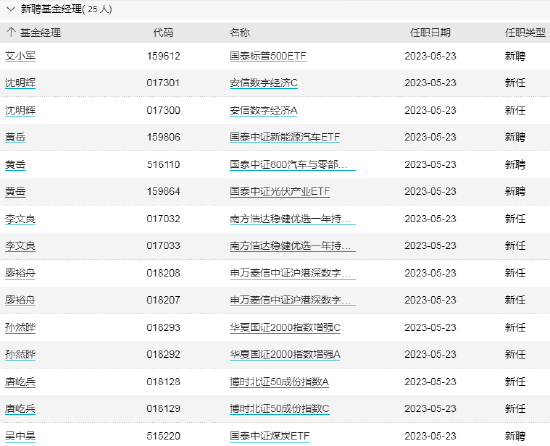Viewport: 550px width, 446px height.
Task: Open 南方浩达稳健优选 fund in row 017032
Action: coord(293,219)
